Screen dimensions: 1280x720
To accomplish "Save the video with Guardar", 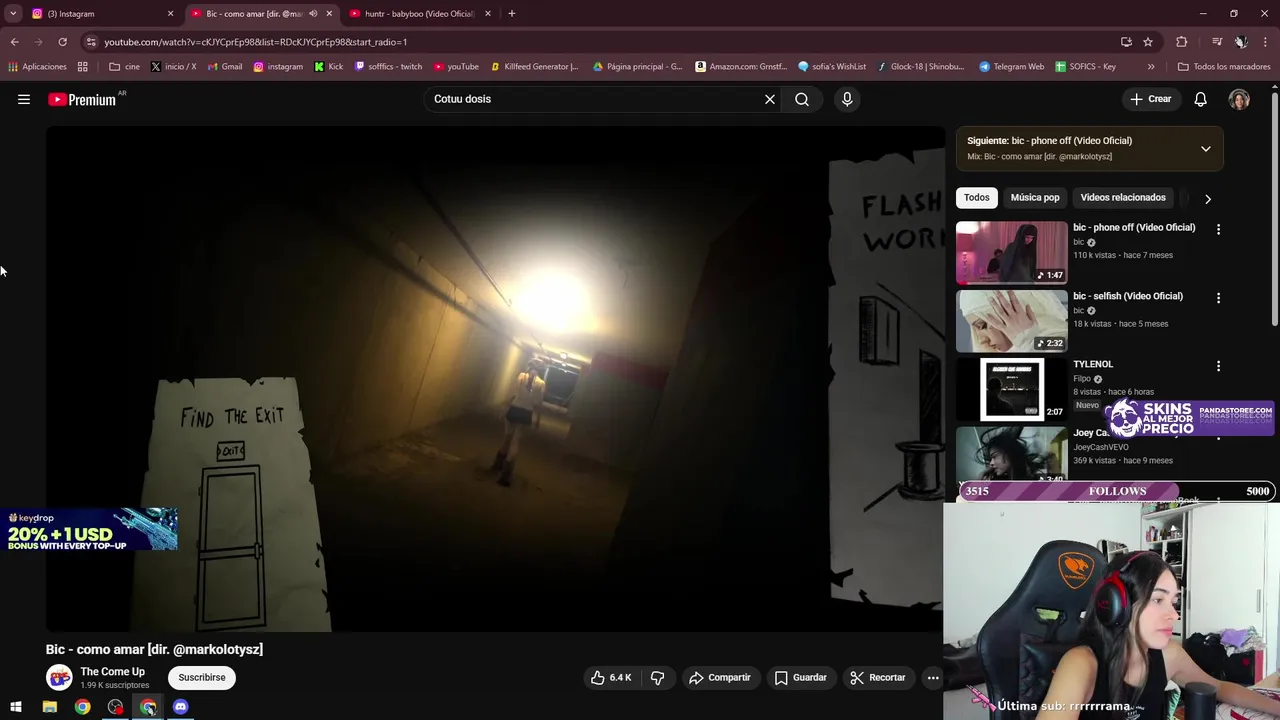I will pos(800,677).
